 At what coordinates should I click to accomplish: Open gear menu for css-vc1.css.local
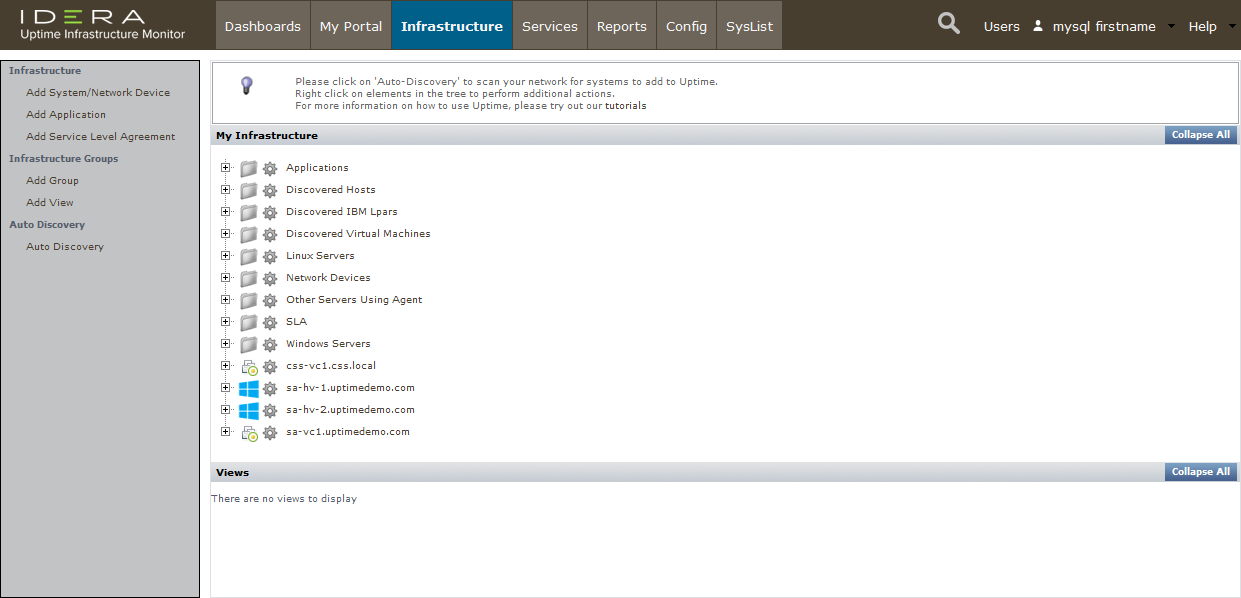click(270, 366)
